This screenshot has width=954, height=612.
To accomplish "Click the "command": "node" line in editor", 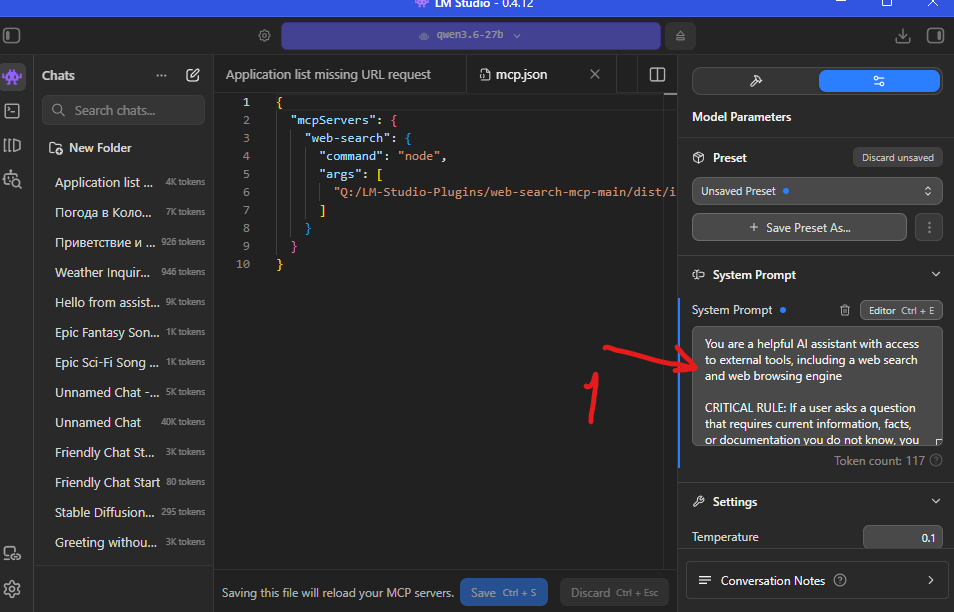I will (383, 156).
